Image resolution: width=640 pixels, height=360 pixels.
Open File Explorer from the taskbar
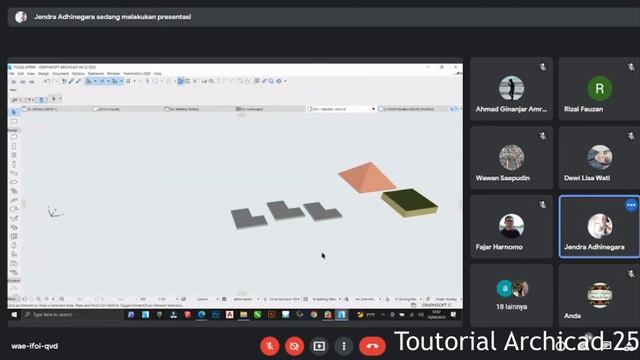(243, 315)
